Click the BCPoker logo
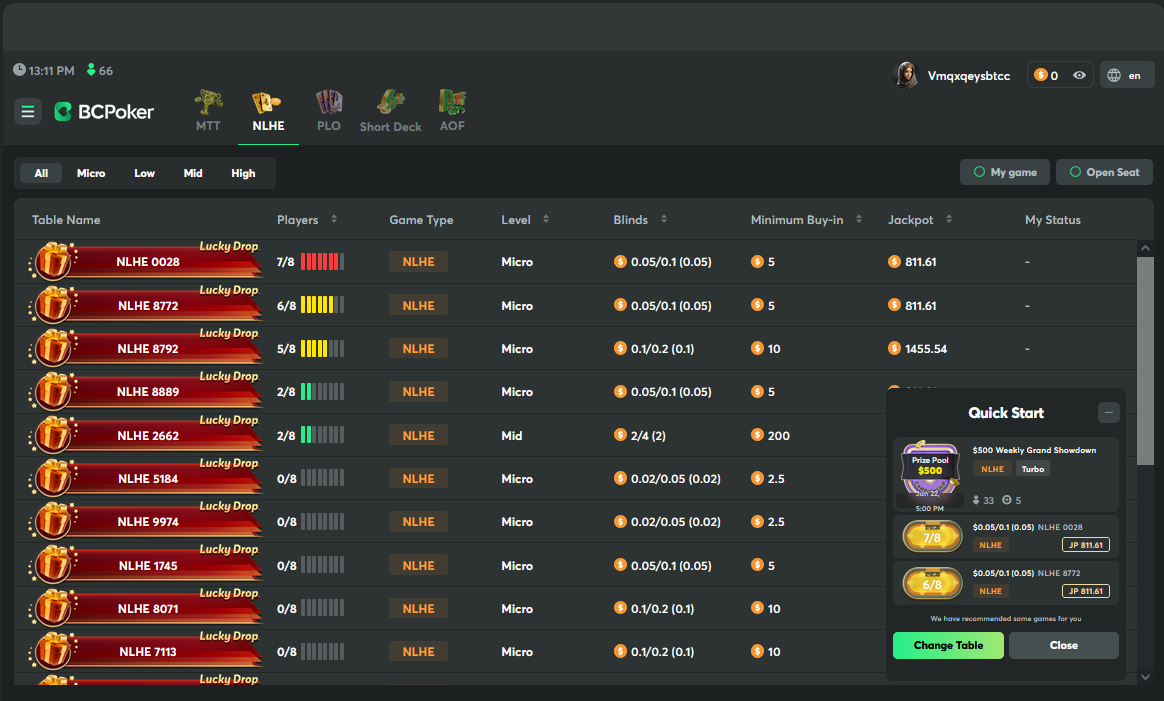This screenshot has height=701, width=1164. point(104,112)
